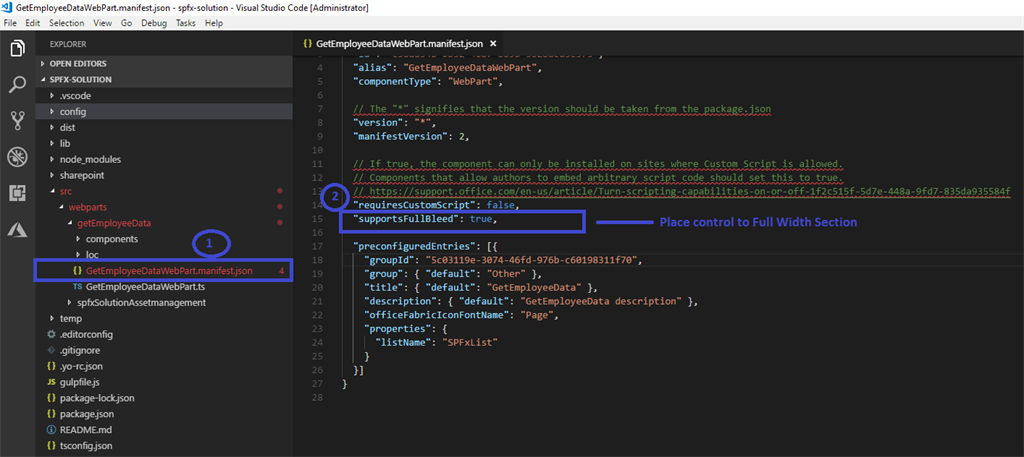Image resolution: width=1024 pixels, height=457 pixels.
Task: Open the Explorer view in activity bar
Action: (18, 48)
